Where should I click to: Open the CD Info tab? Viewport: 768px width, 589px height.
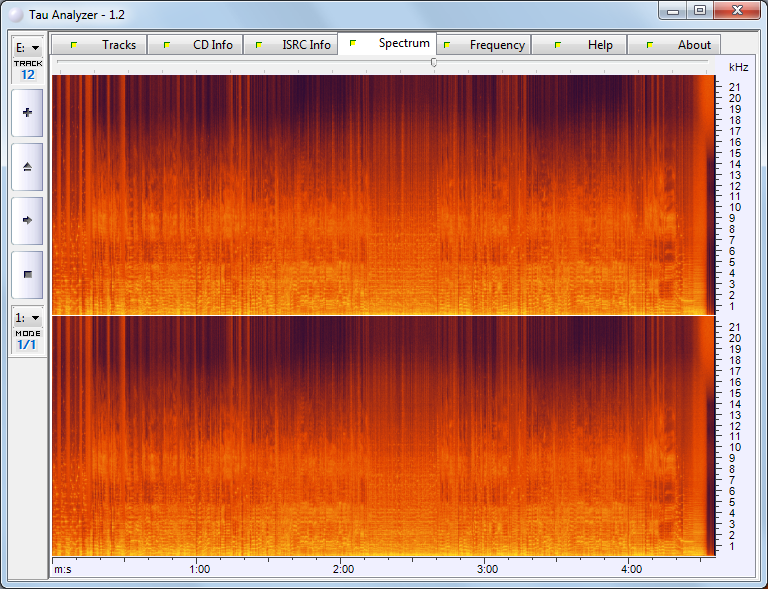point(202,45)
